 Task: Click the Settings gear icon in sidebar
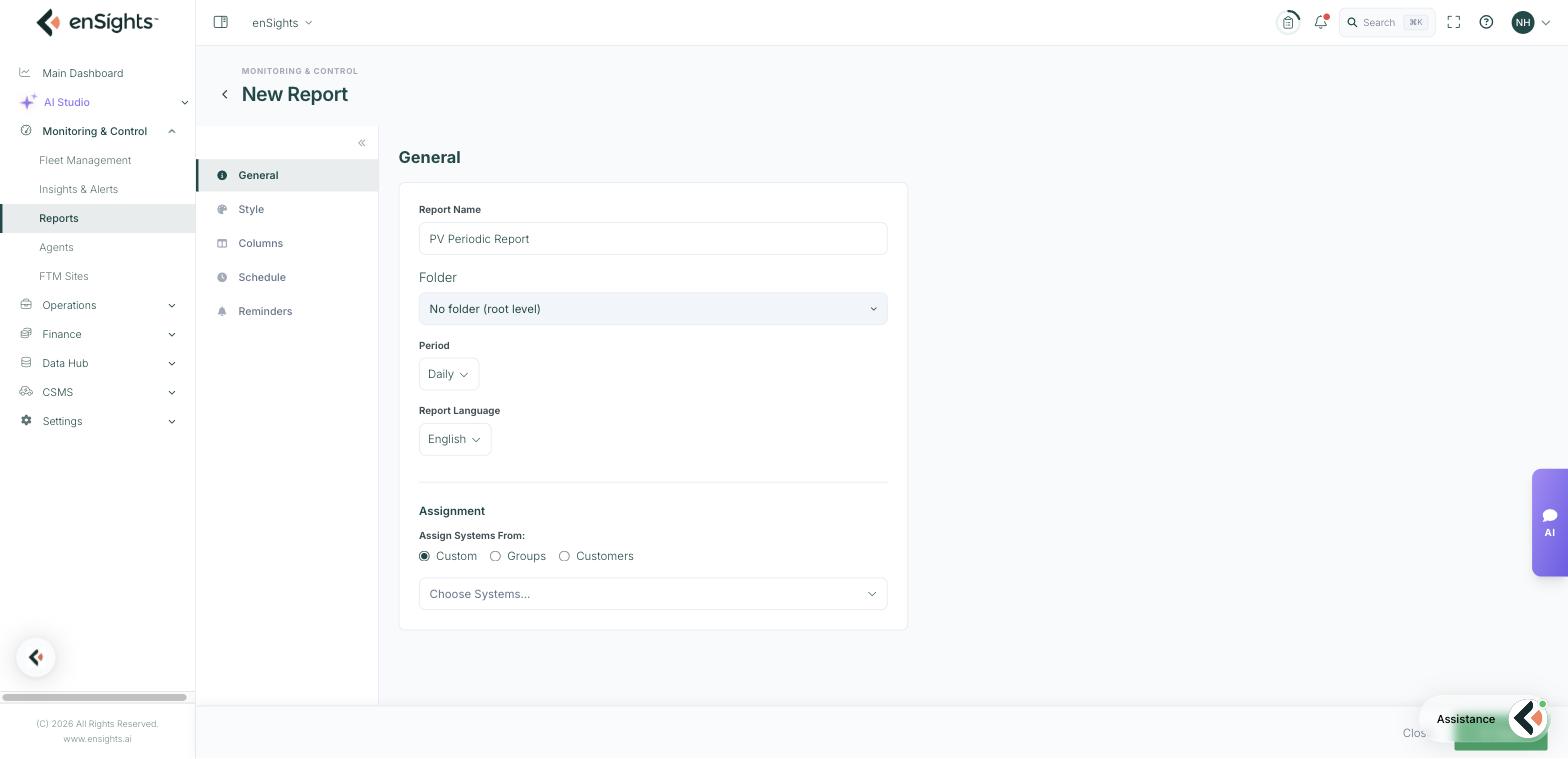[26, 421]
